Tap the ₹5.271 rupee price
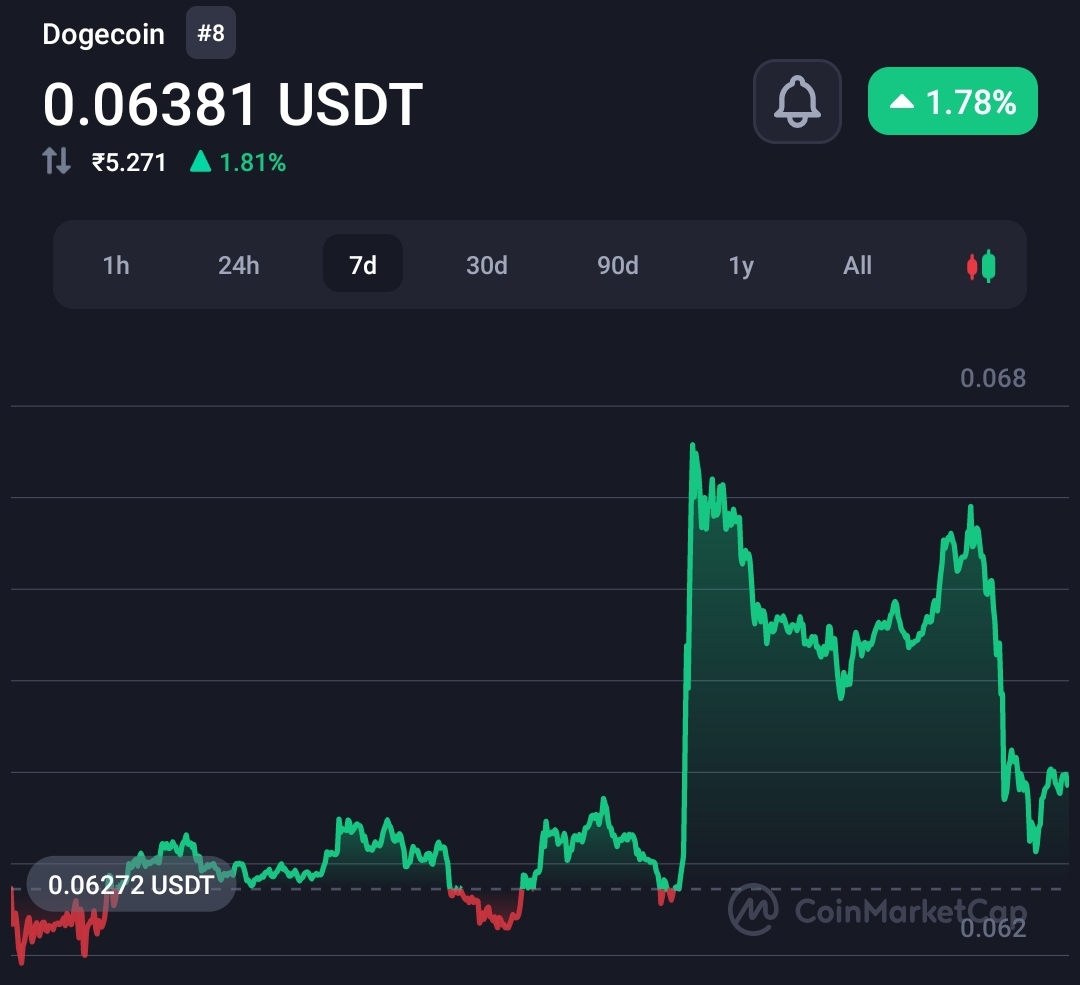Viewport: 1080px width, 985px height. tap(129, 163)
